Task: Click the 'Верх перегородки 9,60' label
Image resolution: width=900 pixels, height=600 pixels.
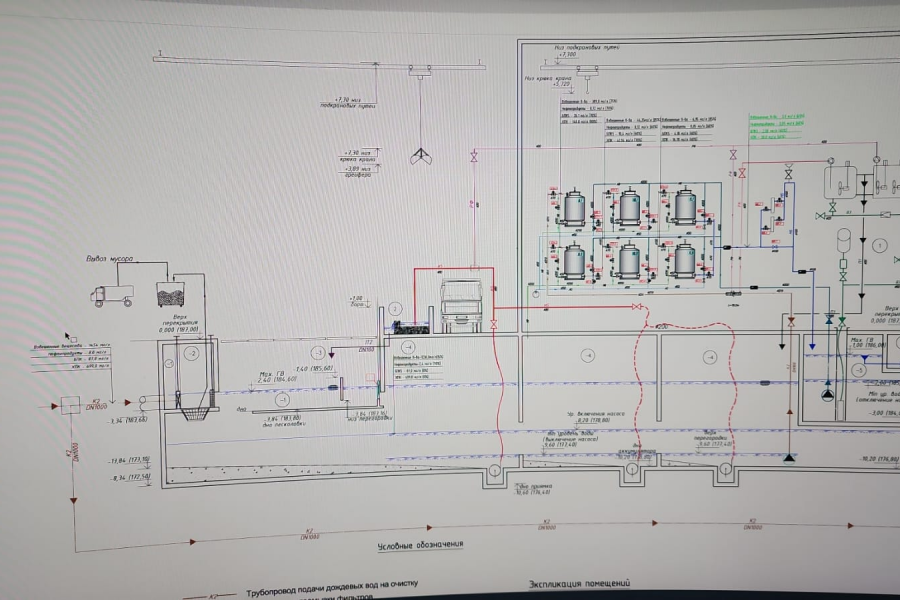Action: point(712,438)
